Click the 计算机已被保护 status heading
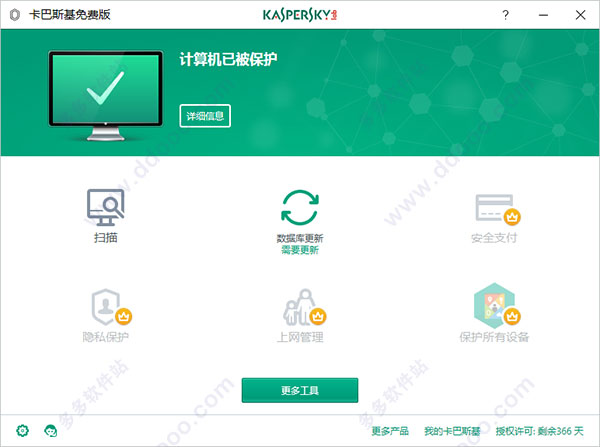Viewport: 600px width, 447px height. [x=228, y=59]
